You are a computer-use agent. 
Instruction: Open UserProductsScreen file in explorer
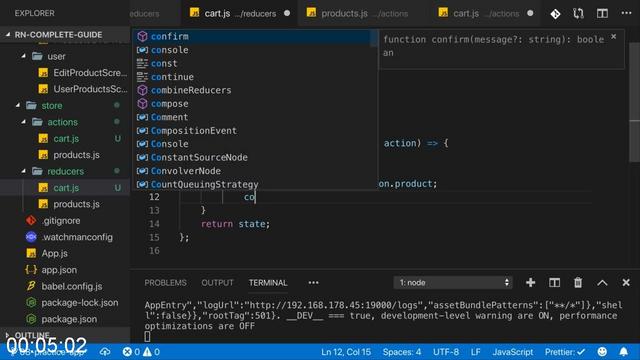point(65,89)
